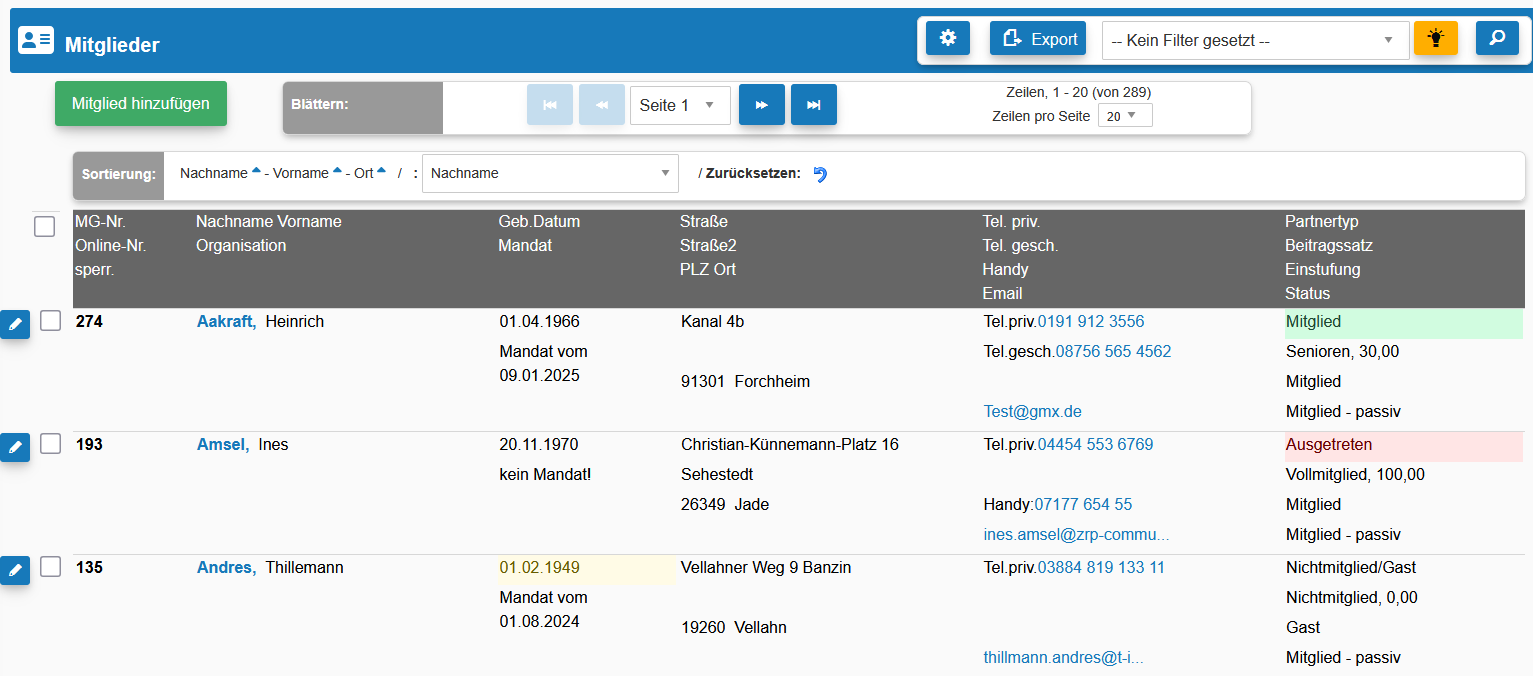
Task: Click the 'MG-Nr.' column header
Action: [100, 221]
